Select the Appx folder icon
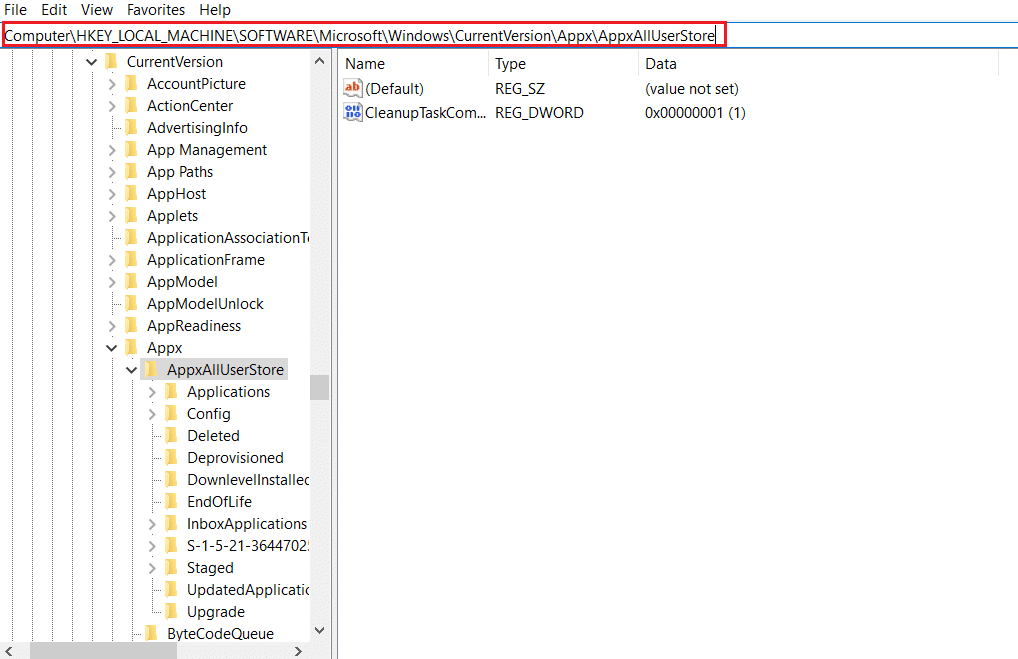Screen dimensions: 1018x659 pos(132,348)
